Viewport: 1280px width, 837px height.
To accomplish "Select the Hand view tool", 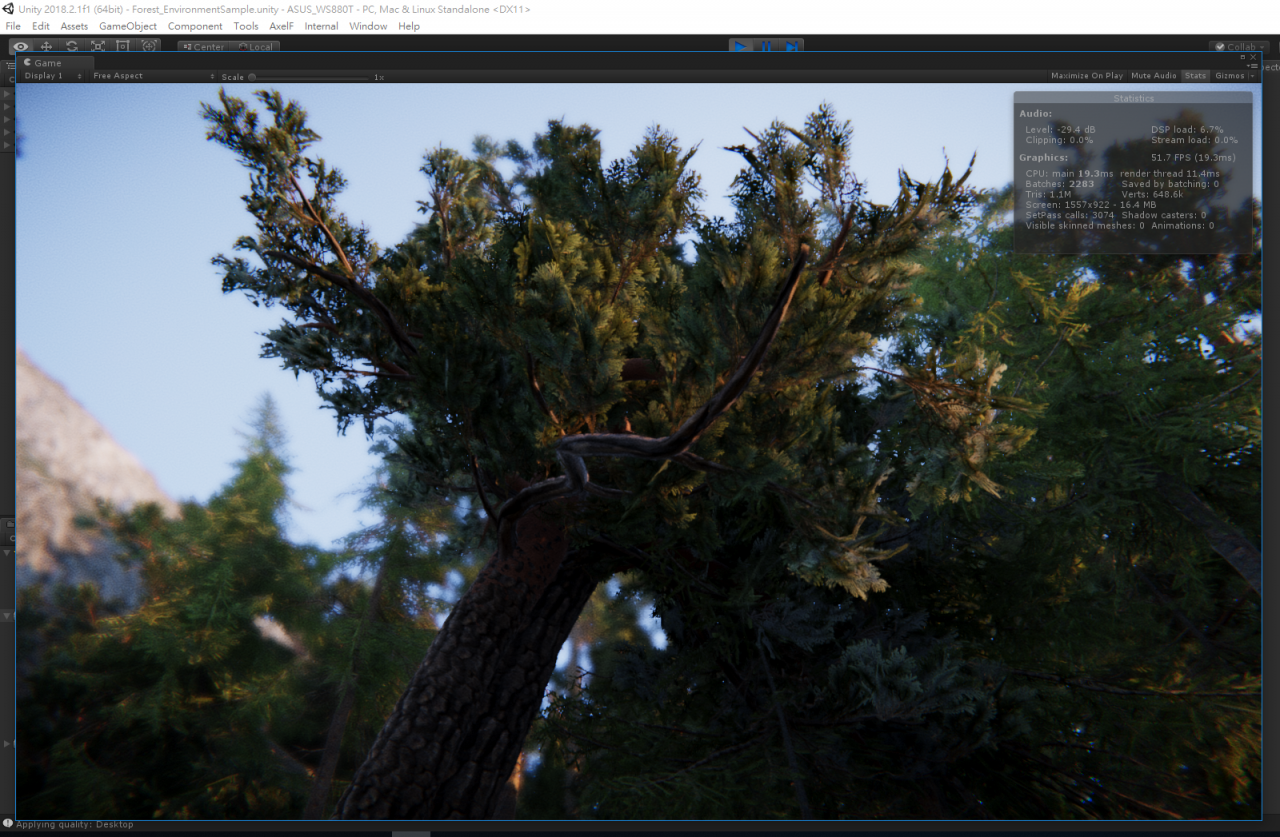I will [x=20, y=46].
